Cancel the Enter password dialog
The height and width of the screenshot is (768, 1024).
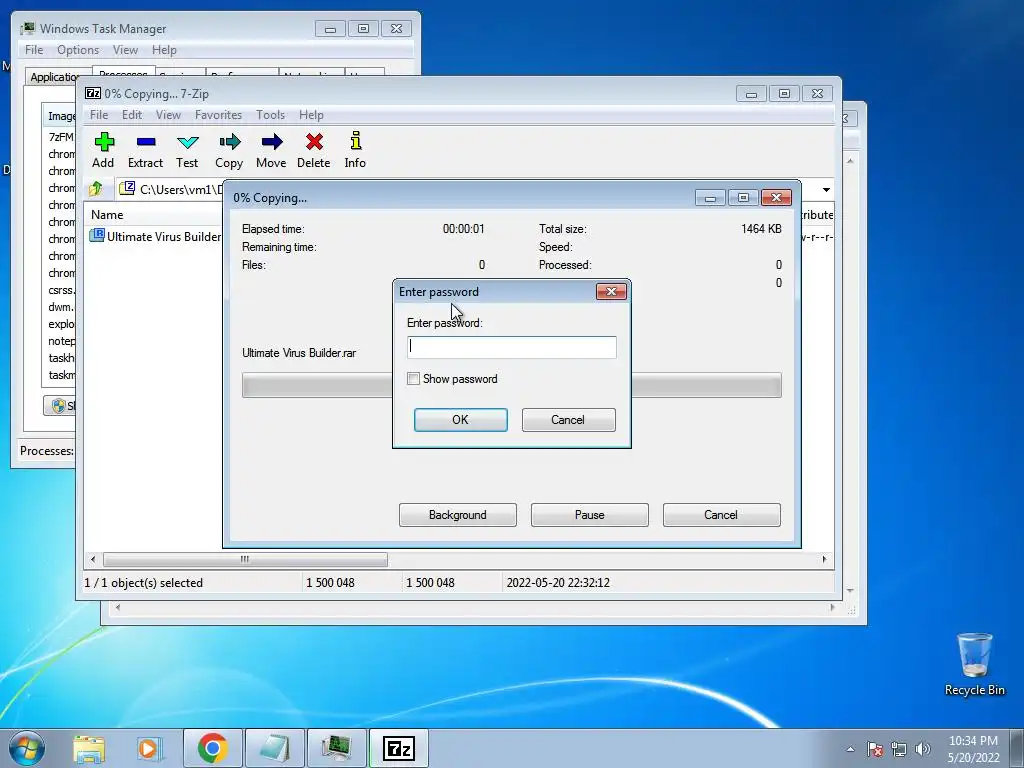tap(568, 420)
